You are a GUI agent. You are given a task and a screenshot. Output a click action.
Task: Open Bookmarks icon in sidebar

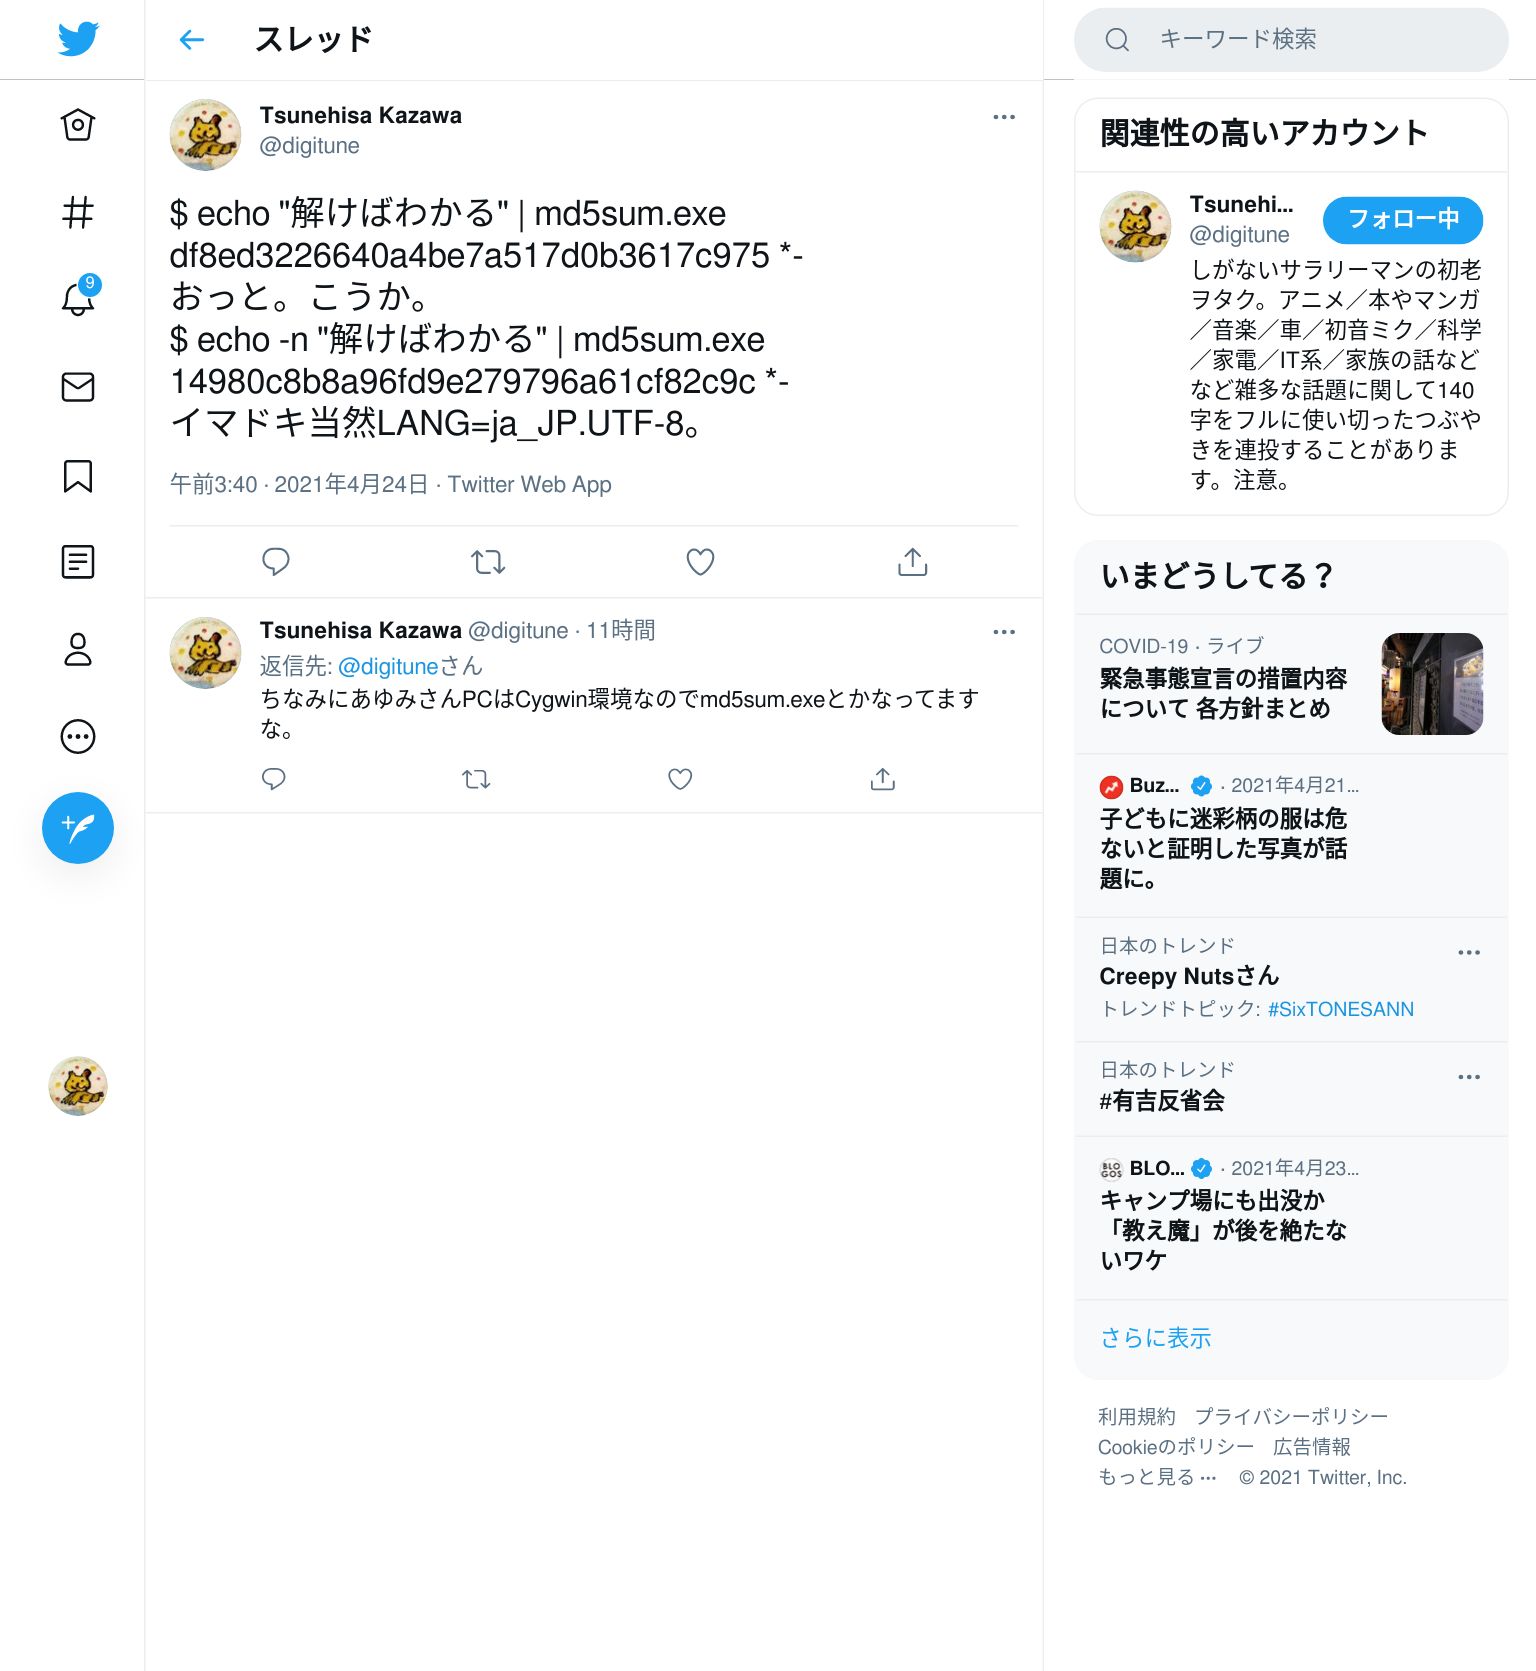pos(78,476)
